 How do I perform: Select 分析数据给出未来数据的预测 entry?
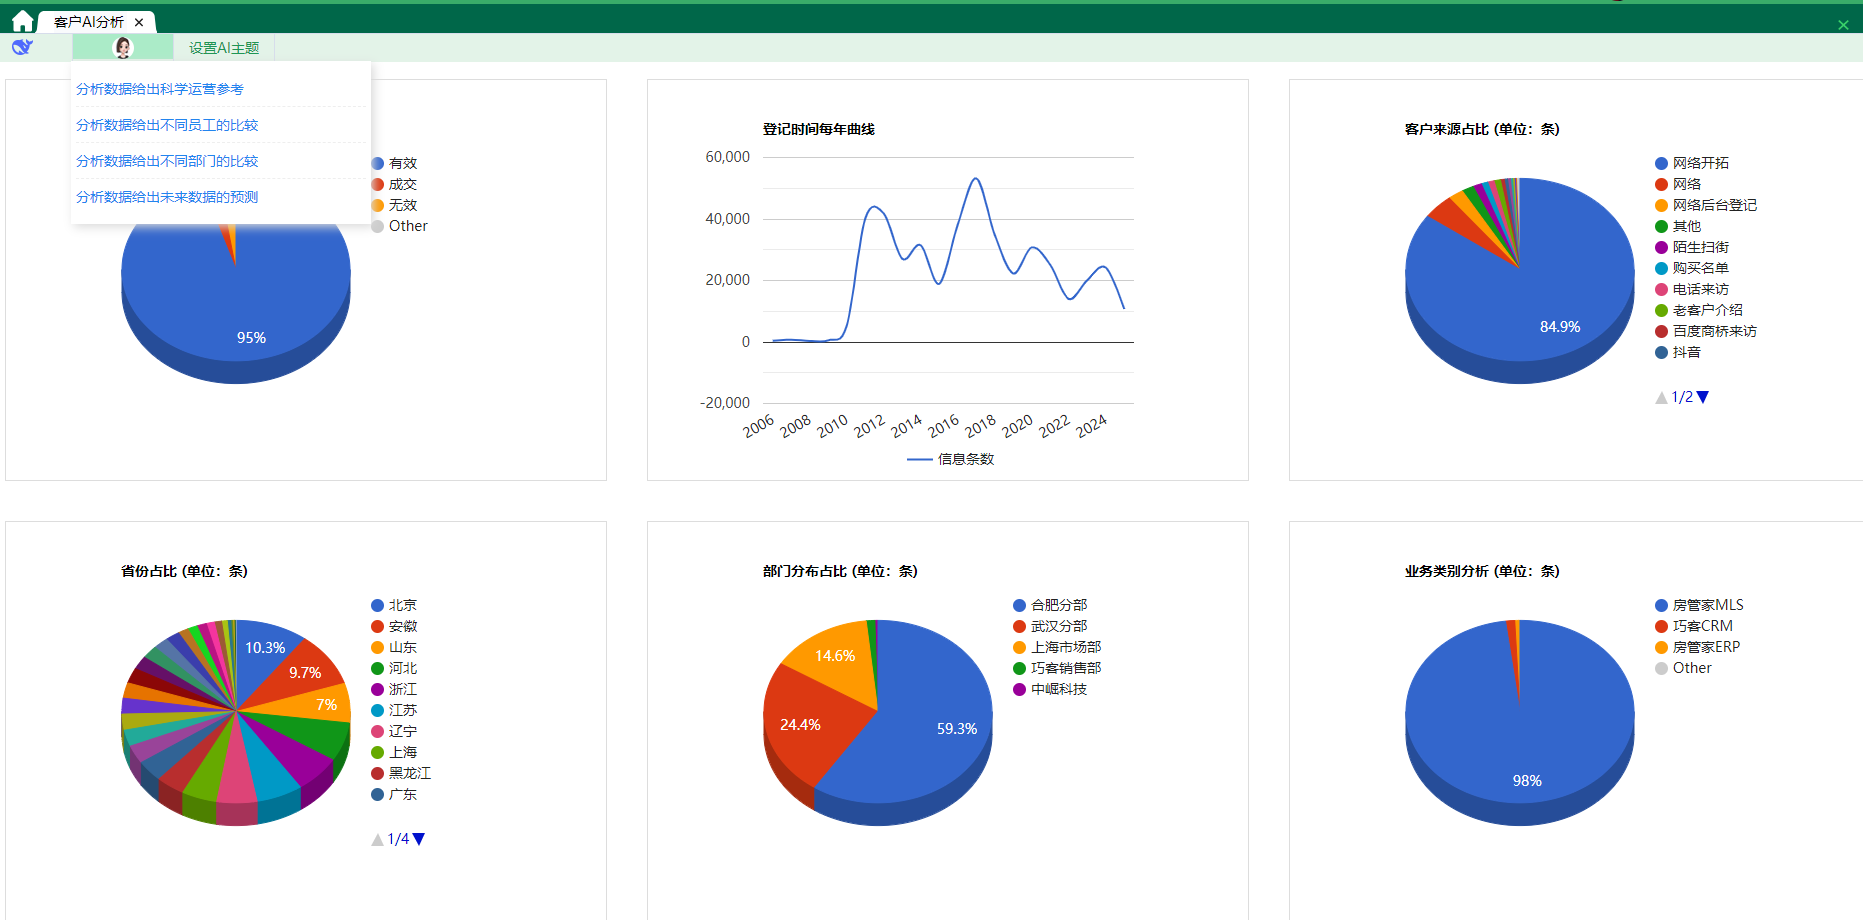tap(167, 197)
